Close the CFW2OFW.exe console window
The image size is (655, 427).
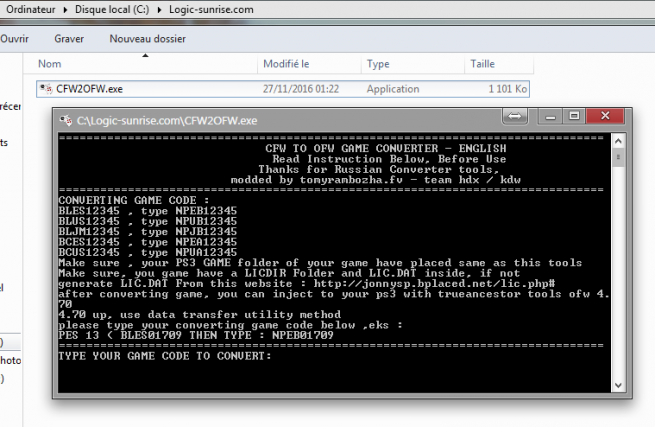pos(607,118)
